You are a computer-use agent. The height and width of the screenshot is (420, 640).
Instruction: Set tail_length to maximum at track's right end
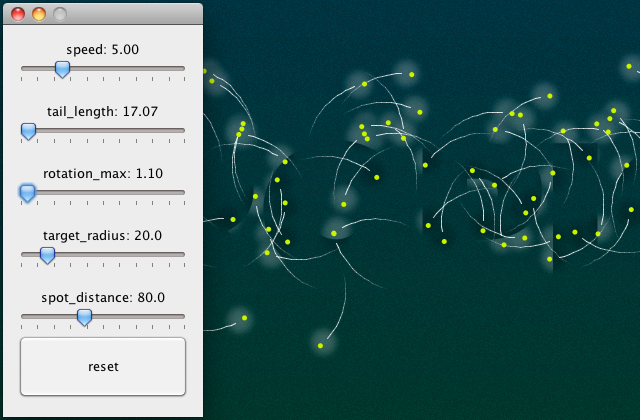(184, 130)
